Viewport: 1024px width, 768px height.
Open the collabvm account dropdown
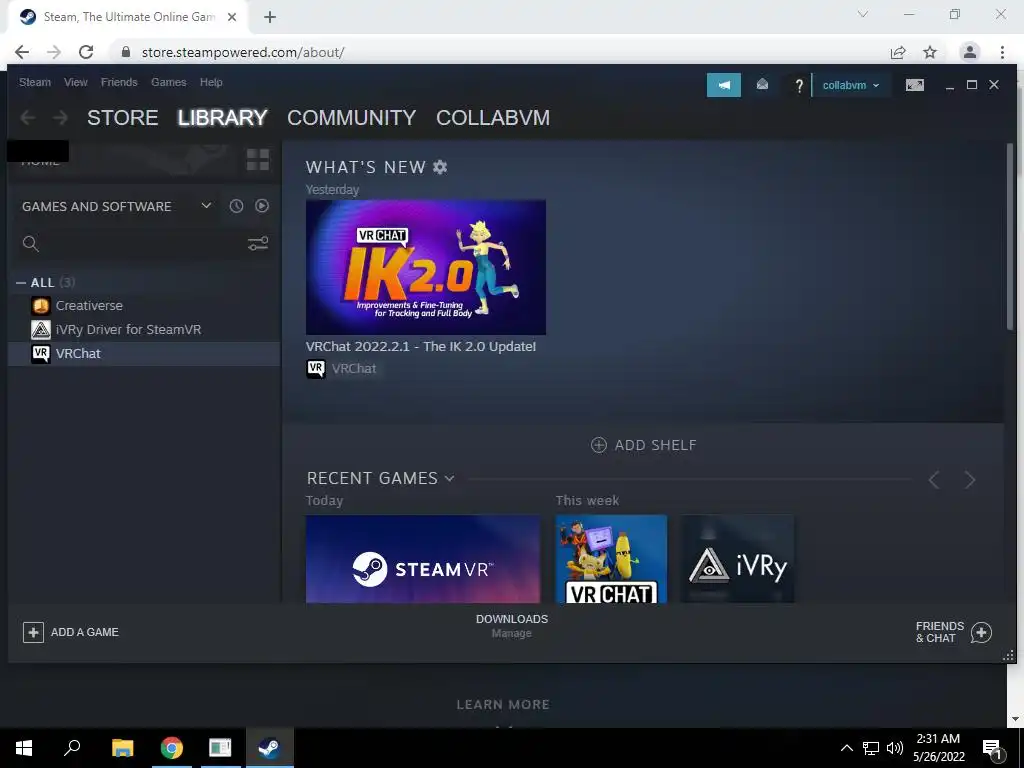850,85
